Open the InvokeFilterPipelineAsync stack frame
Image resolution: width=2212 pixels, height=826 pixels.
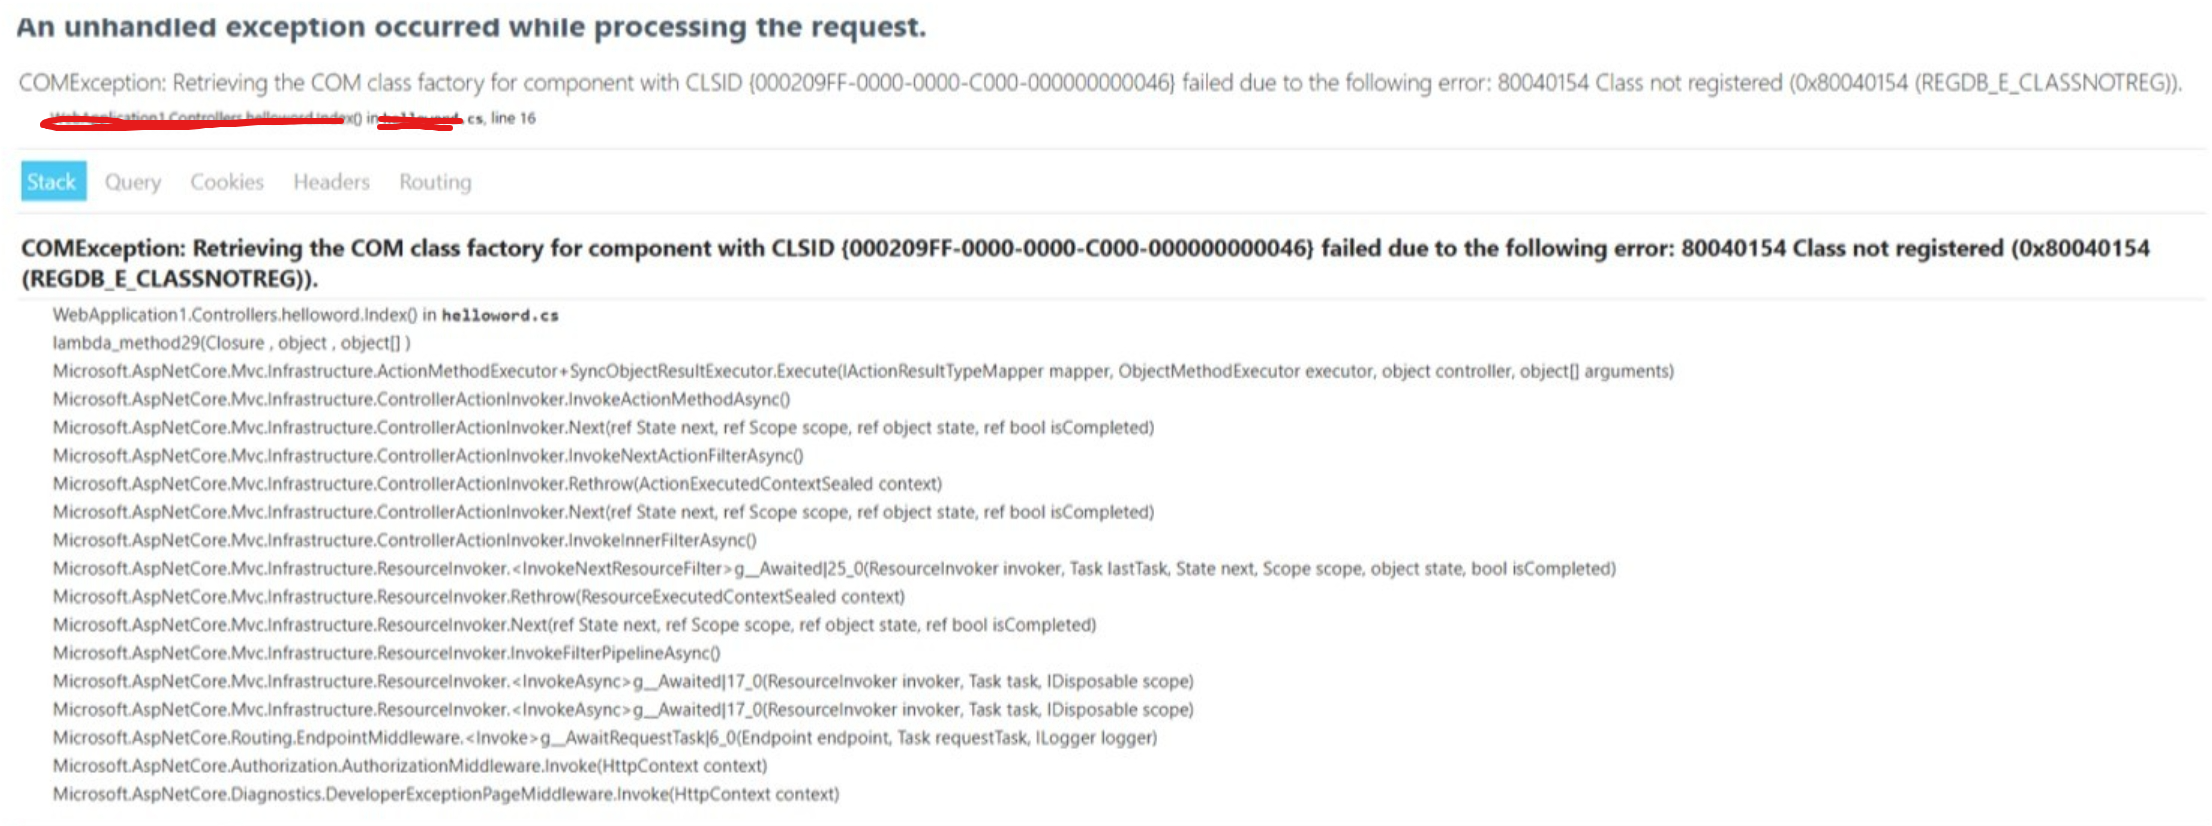tap(386, 653)
